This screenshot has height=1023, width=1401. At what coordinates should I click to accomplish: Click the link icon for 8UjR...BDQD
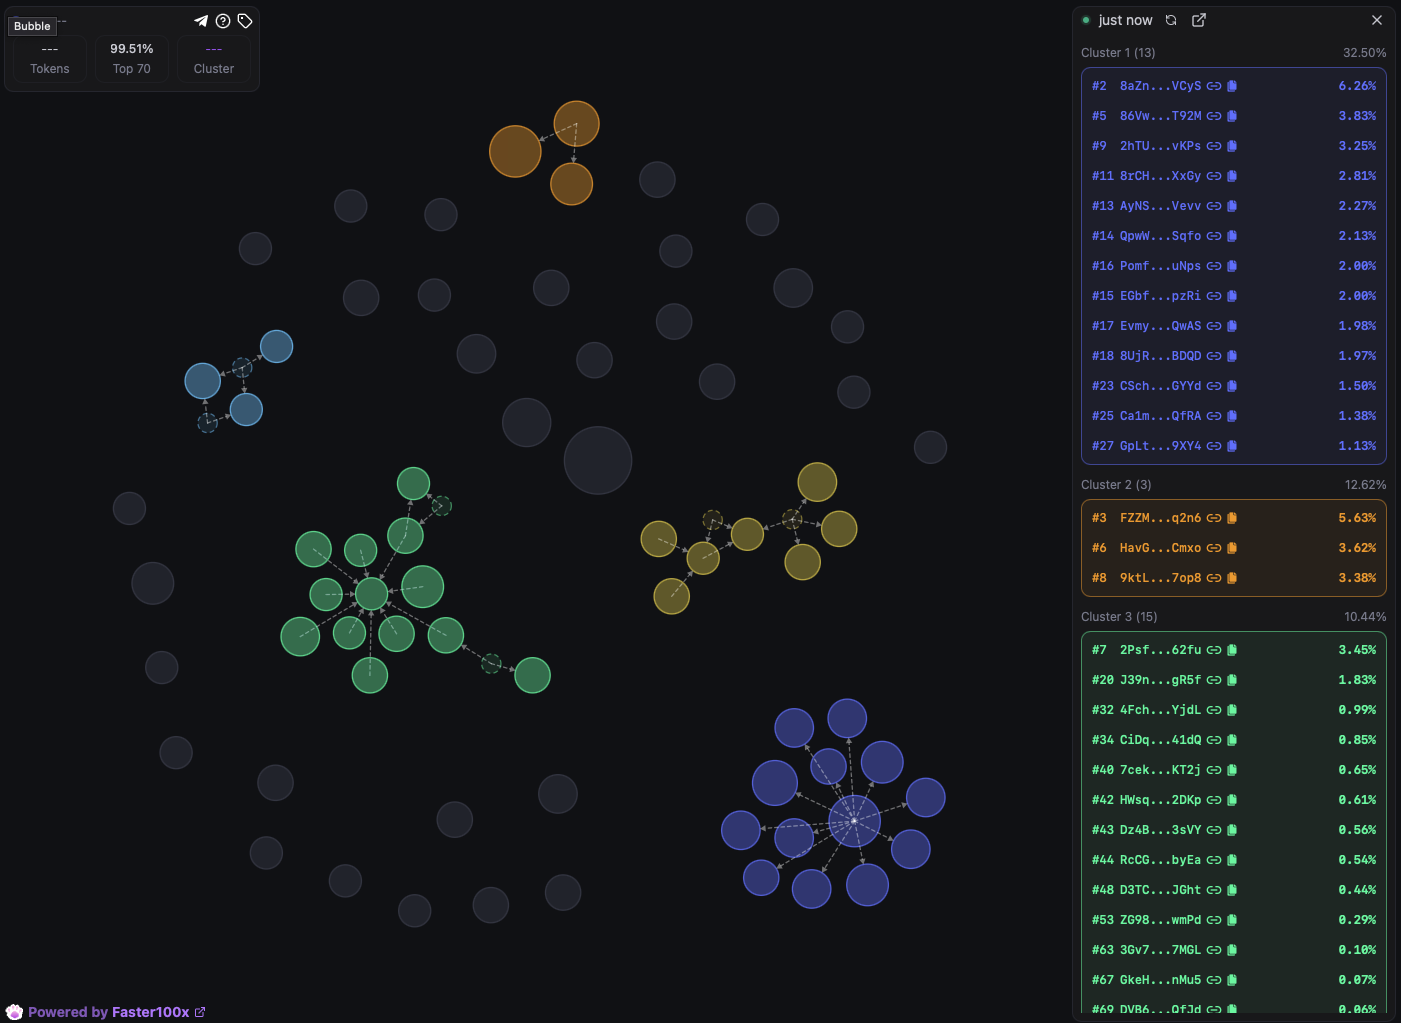pos(1214,356)
